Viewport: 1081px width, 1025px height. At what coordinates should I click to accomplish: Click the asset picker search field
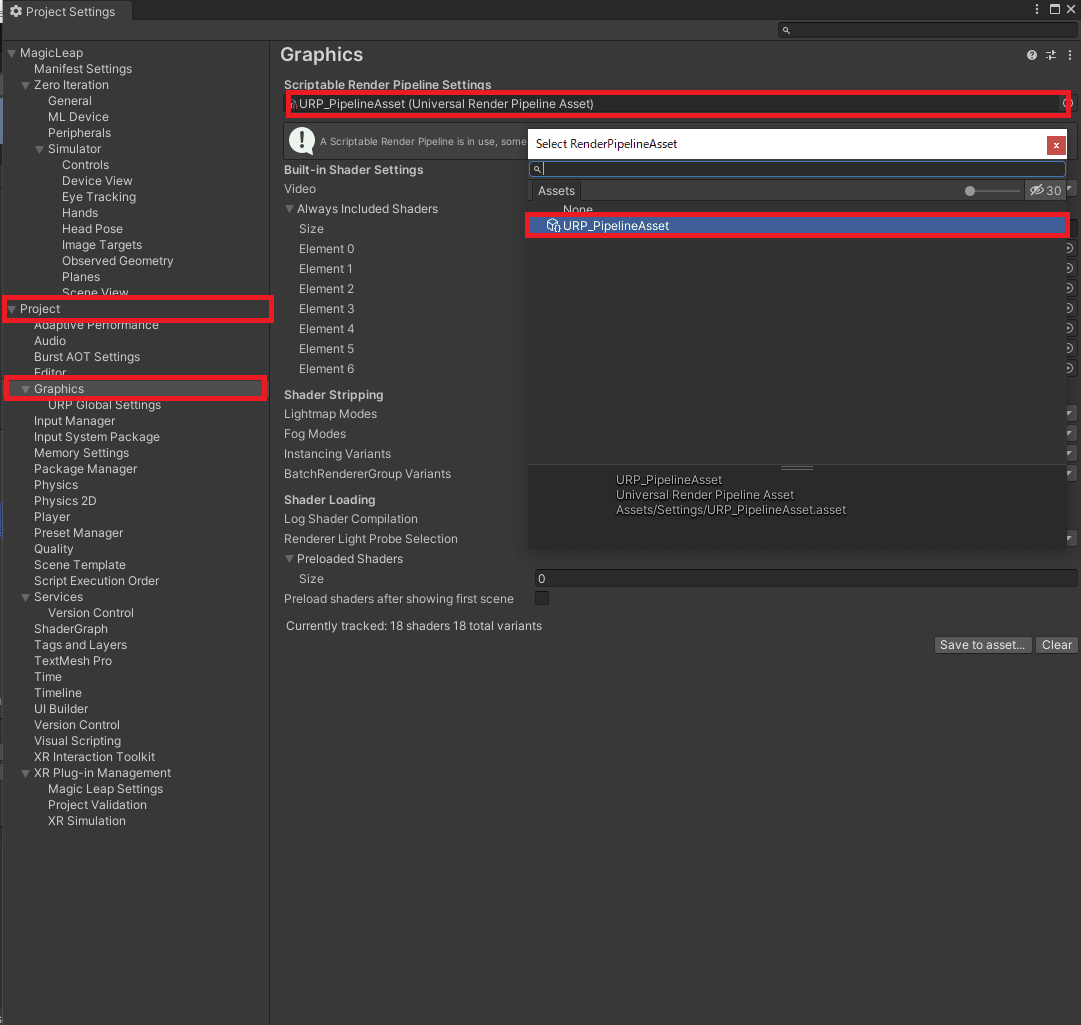tap(797, 169)
